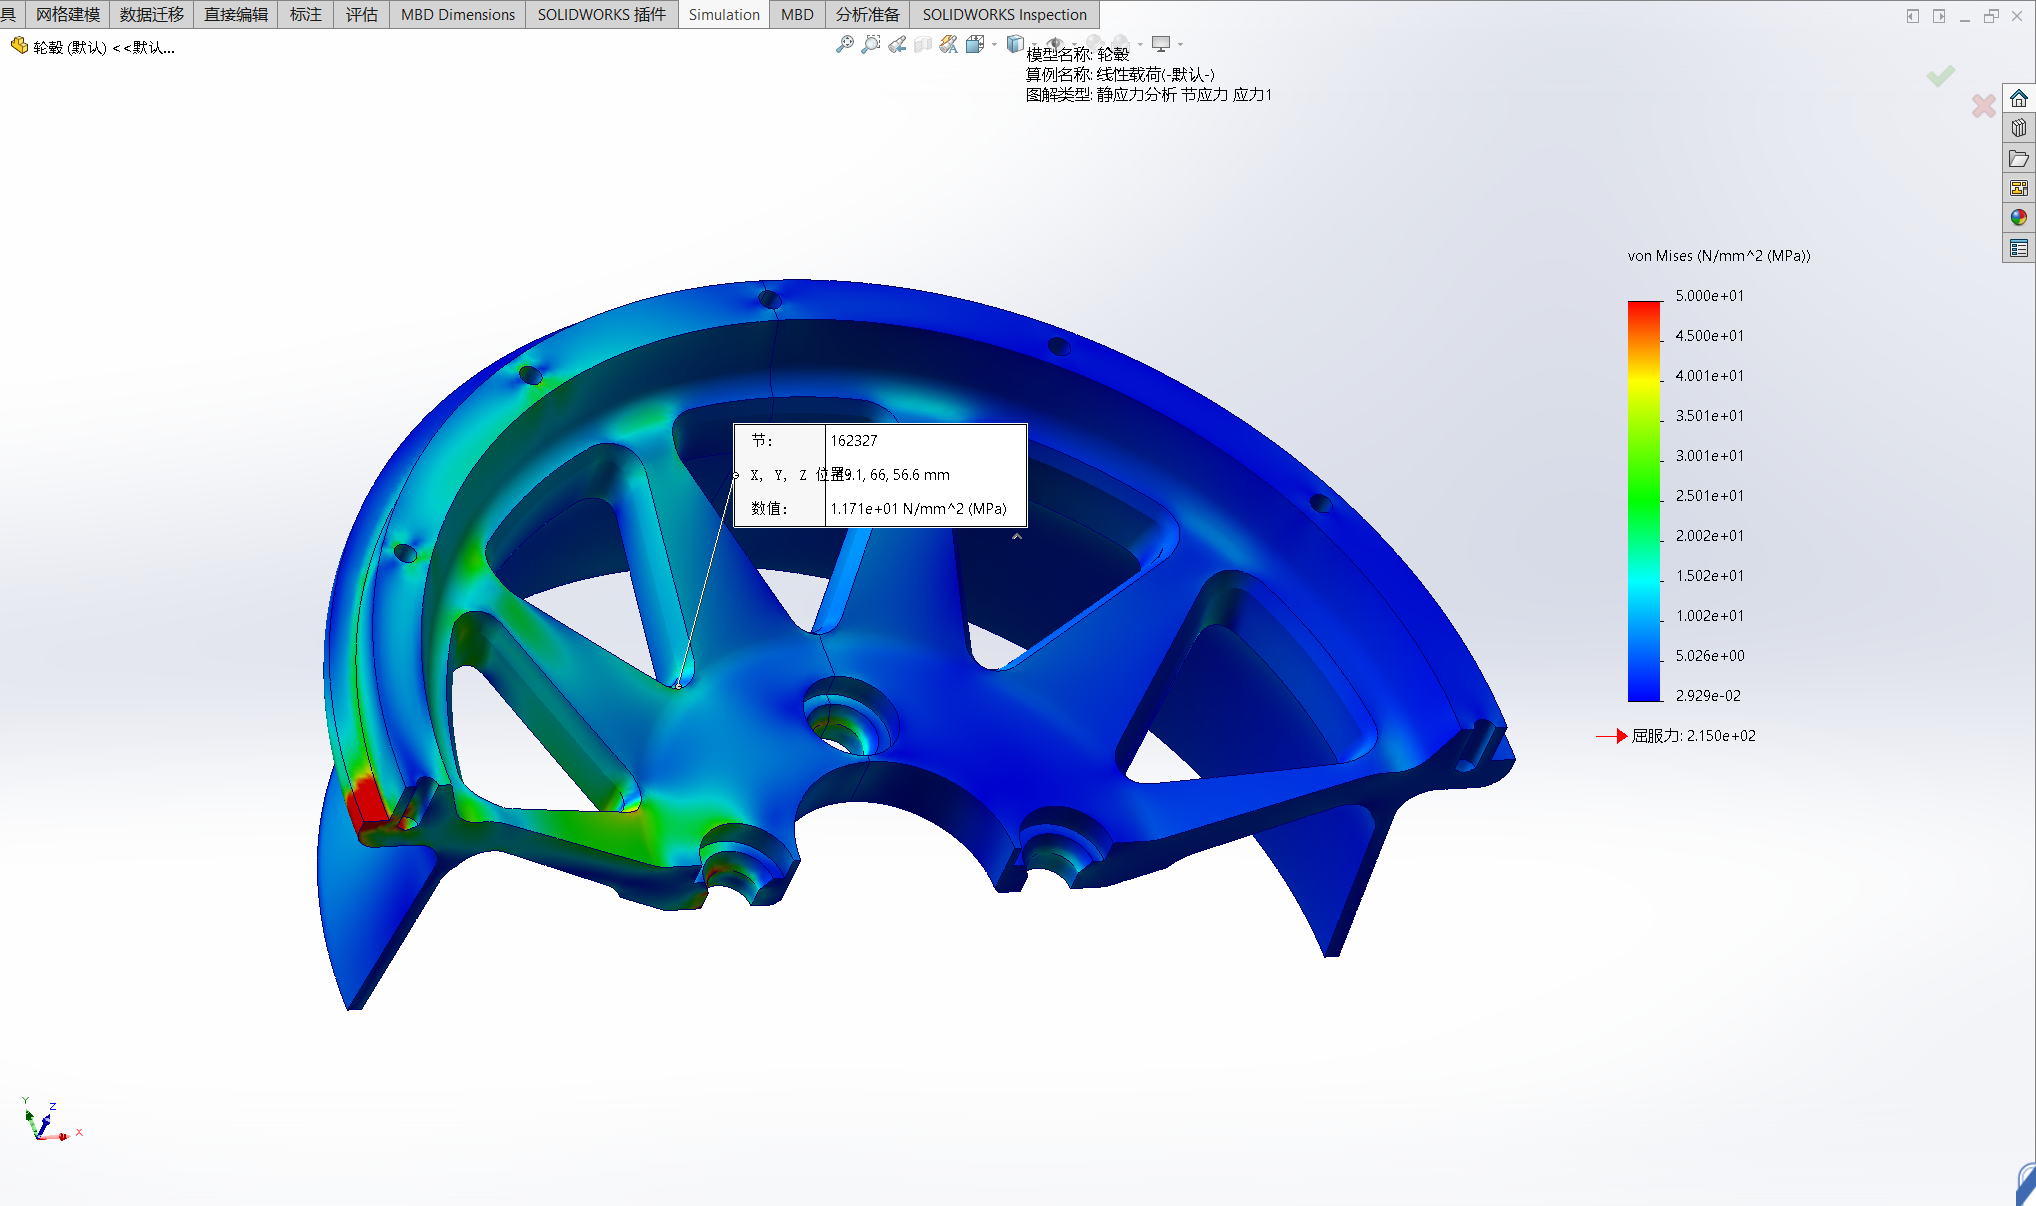
Task: Click the von Mises color legend bar
Action: click(1643, 500)
